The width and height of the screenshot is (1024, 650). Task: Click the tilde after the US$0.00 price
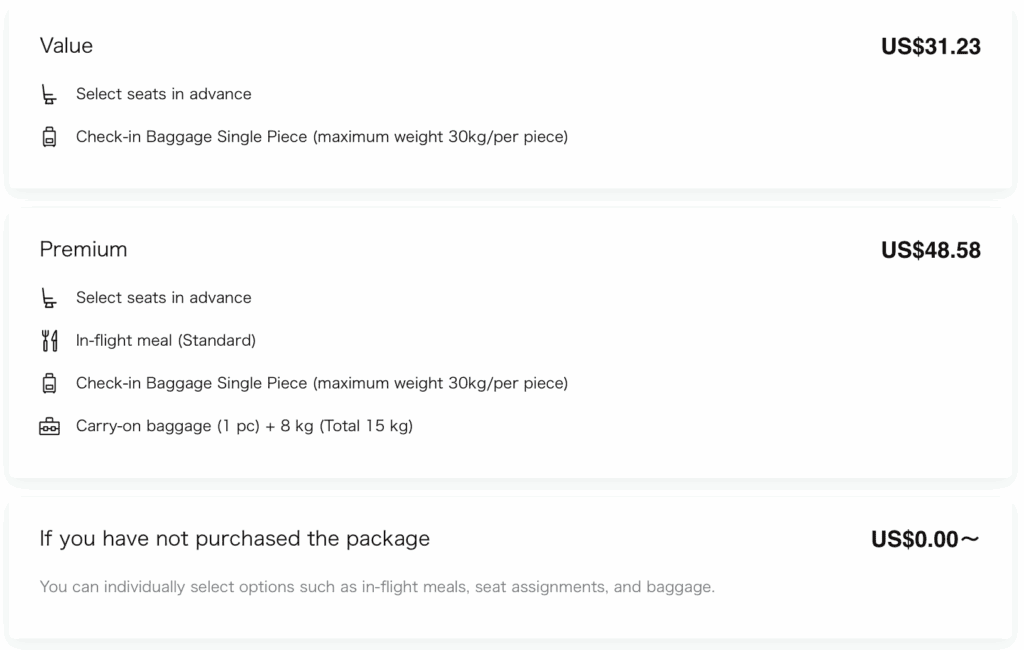pyautogui.click(x=970, y=540)
